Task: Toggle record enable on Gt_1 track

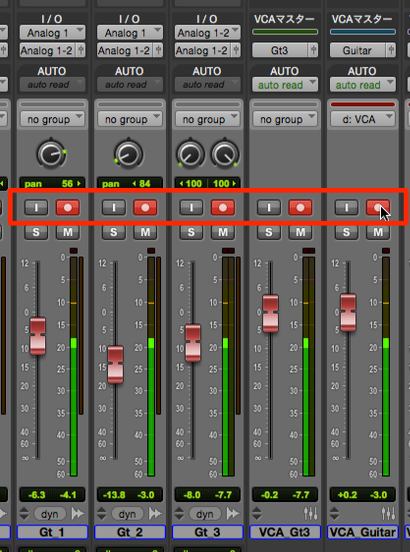Action: click(x=68, y=207)
